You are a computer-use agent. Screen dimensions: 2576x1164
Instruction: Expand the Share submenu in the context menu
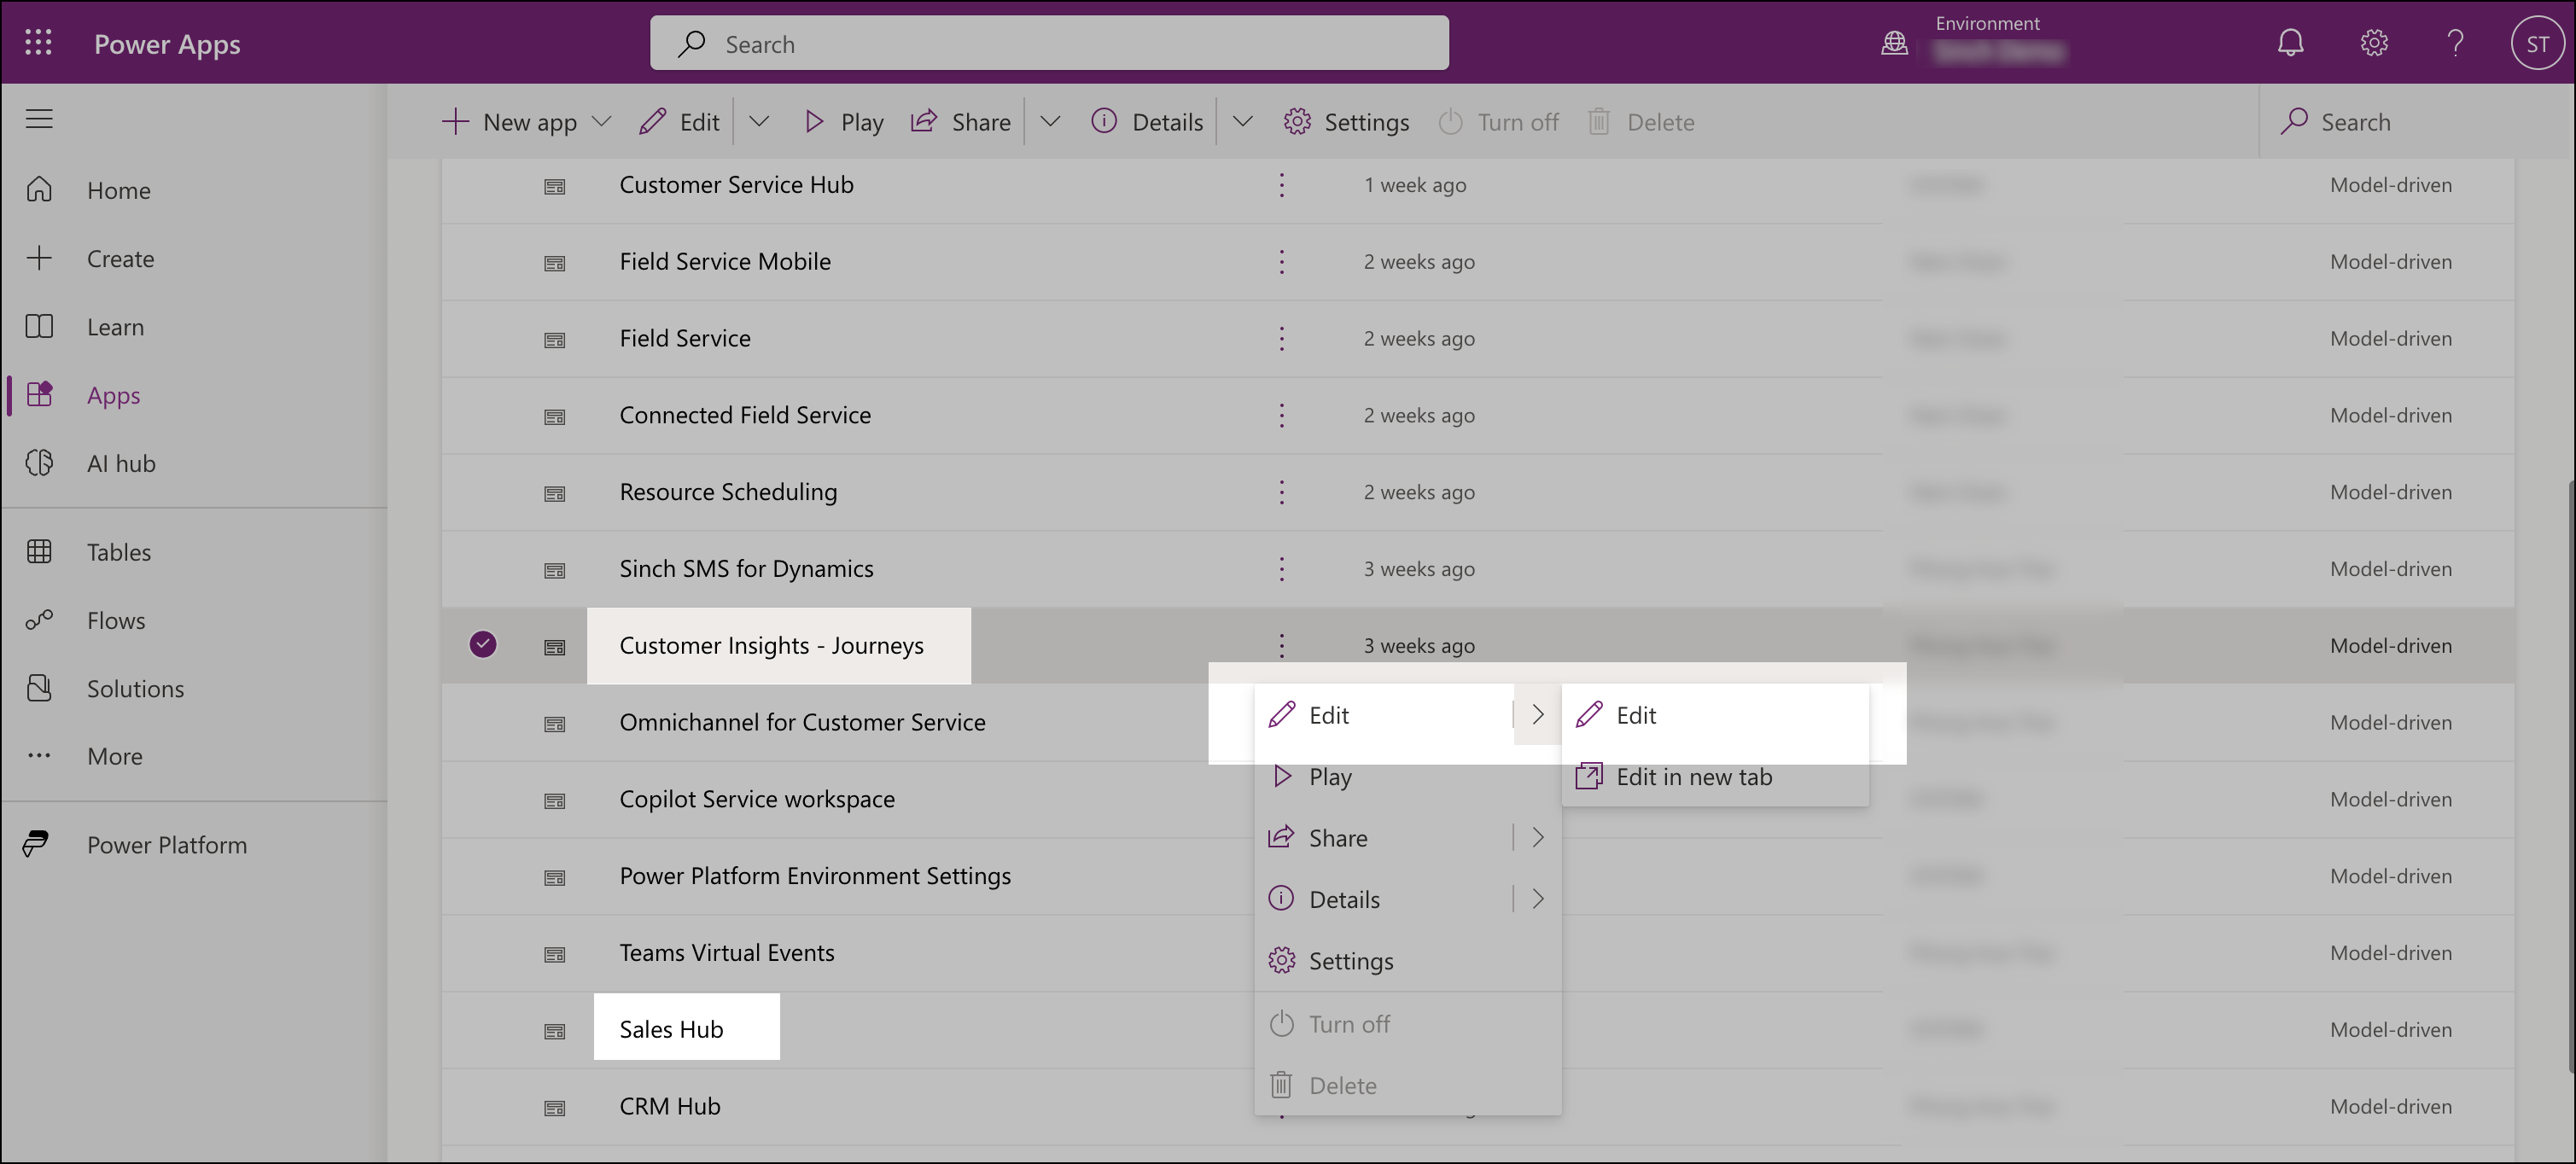coord(1537,838)
